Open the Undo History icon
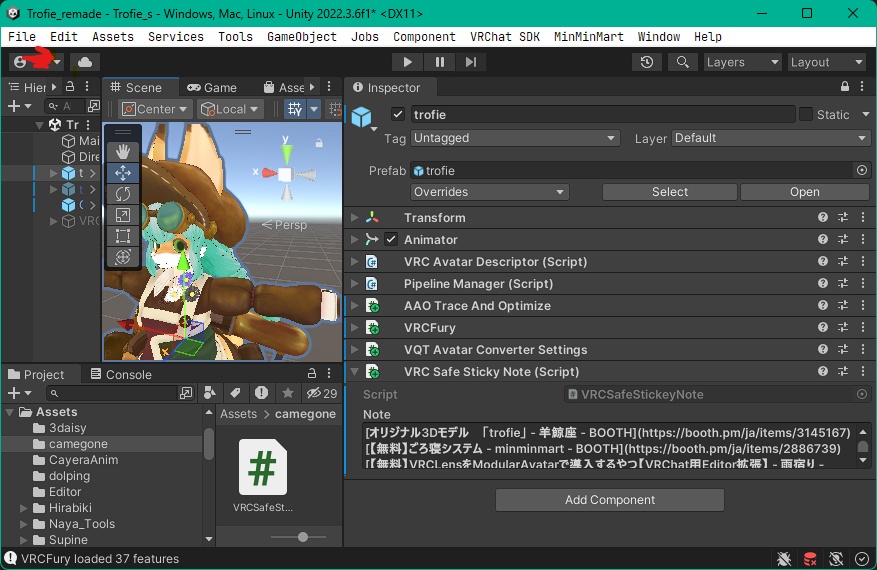 pyautogui.click(x=647, y=62)
